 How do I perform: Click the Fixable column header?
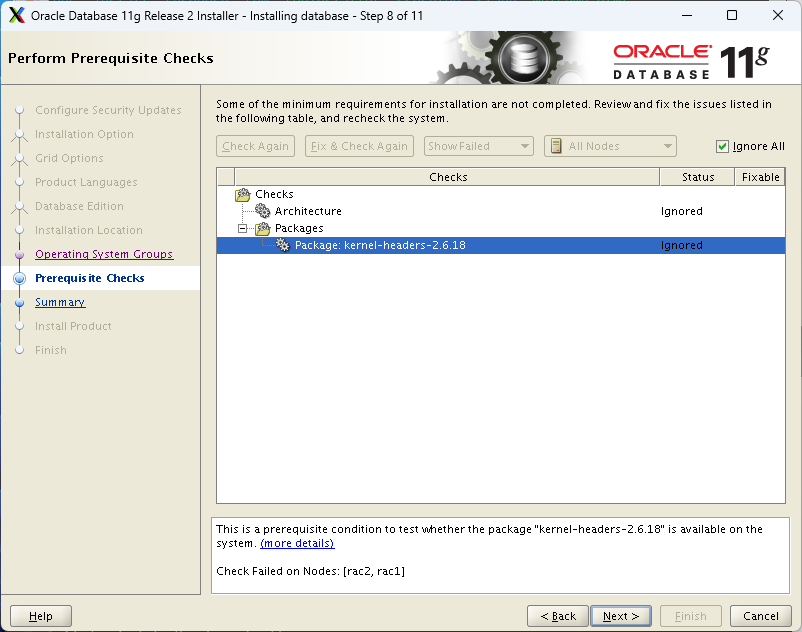(760, 177)
